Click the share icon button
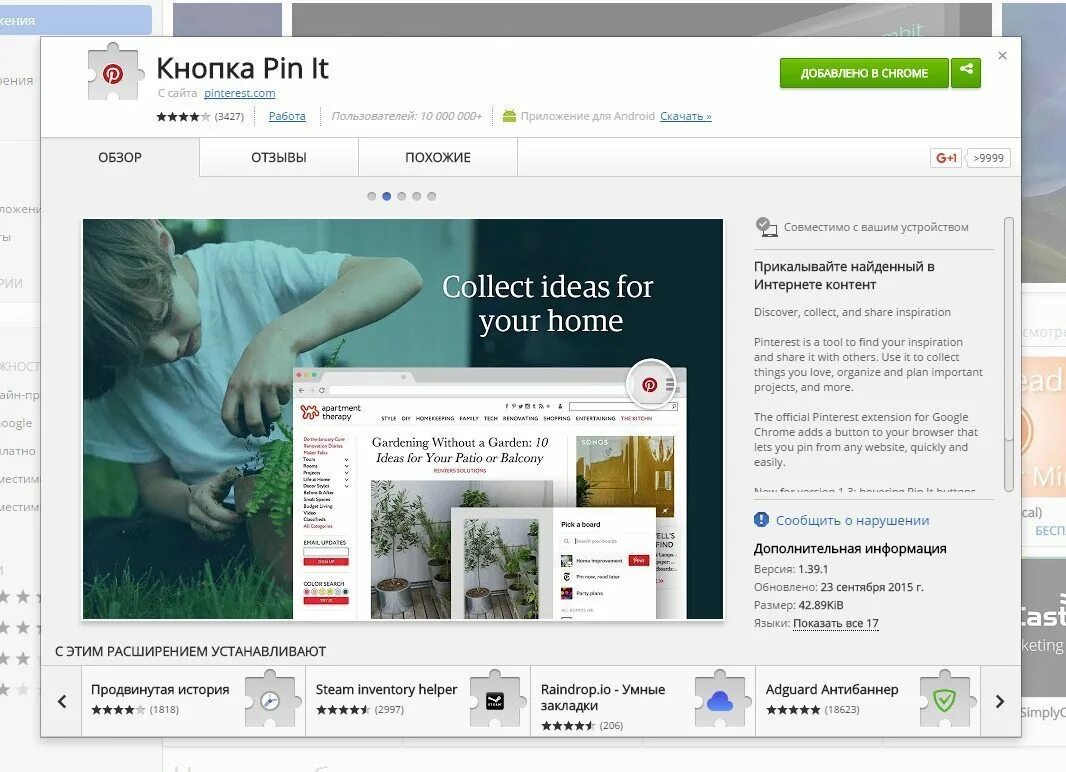This screenshot has width=1066, height=772. click(x=966, y=73)
